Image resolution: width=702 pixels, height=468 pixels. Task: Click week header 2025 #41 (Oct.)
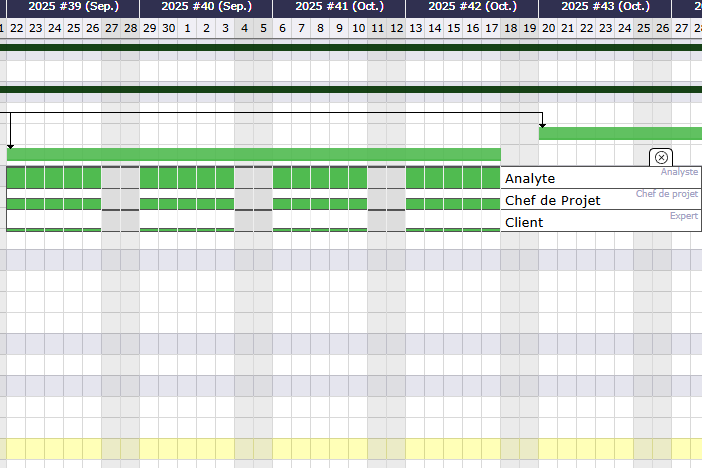click(338, 7)
